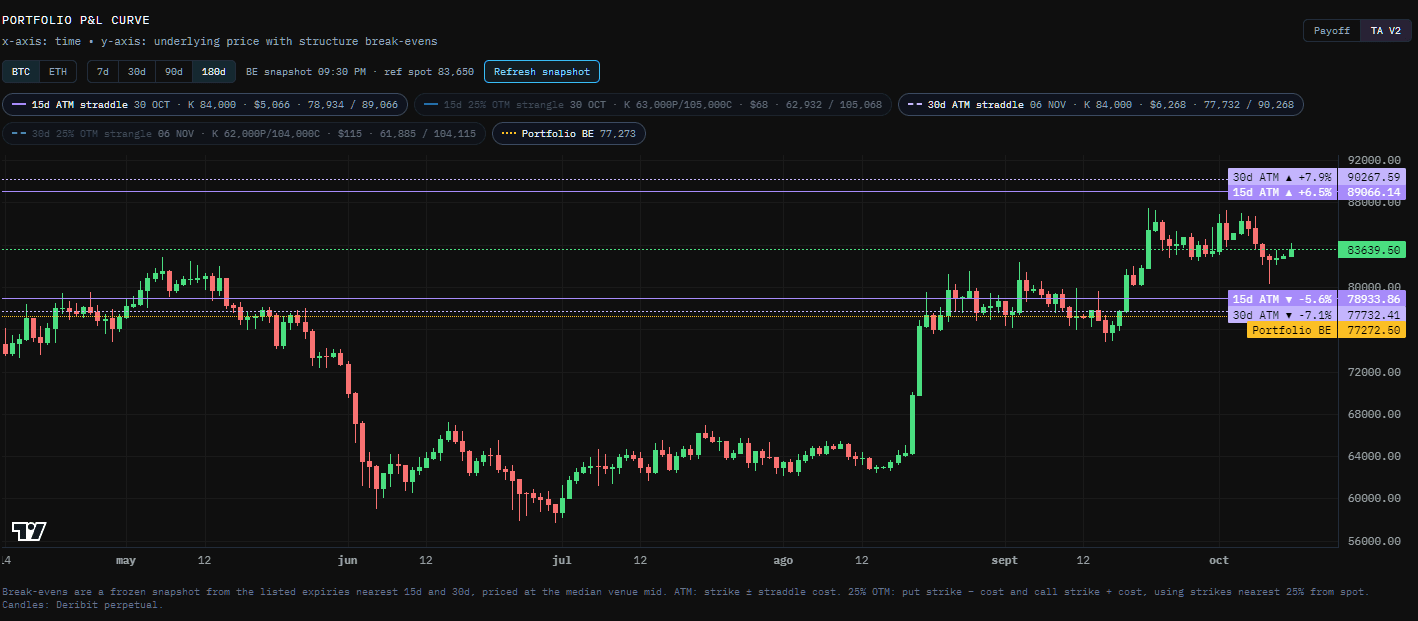Click the 92000.00 price axis tick

(x=1372, y=160)
